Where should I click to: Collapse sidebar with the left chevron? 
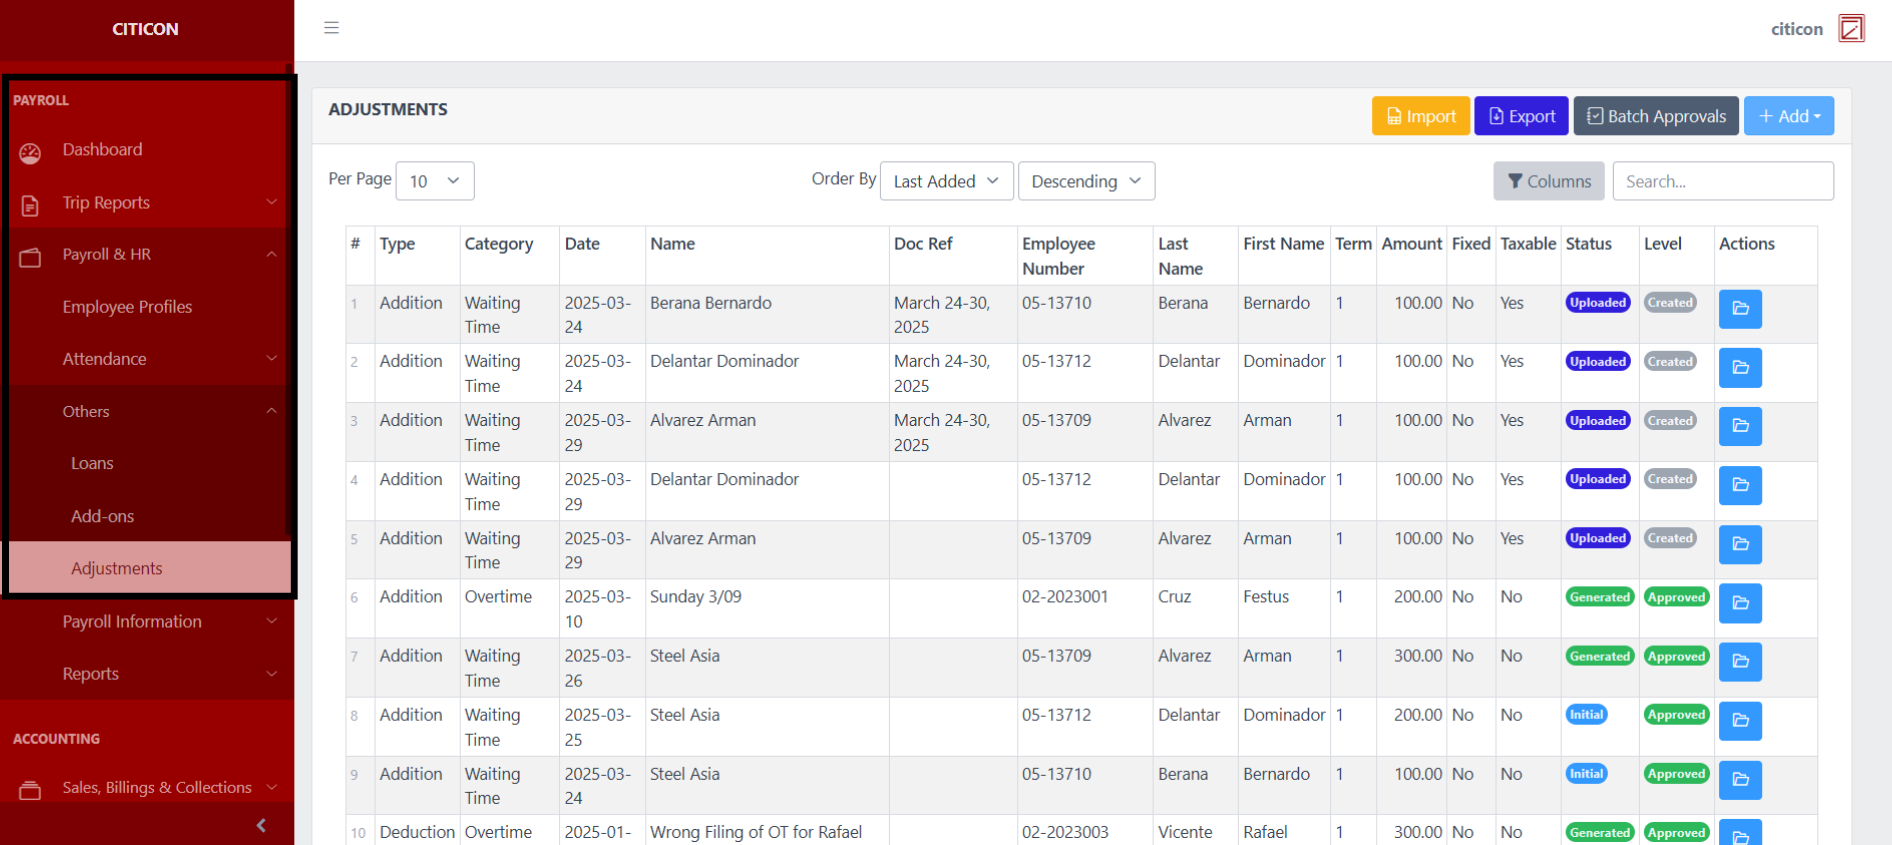click(x=261, y=825)
